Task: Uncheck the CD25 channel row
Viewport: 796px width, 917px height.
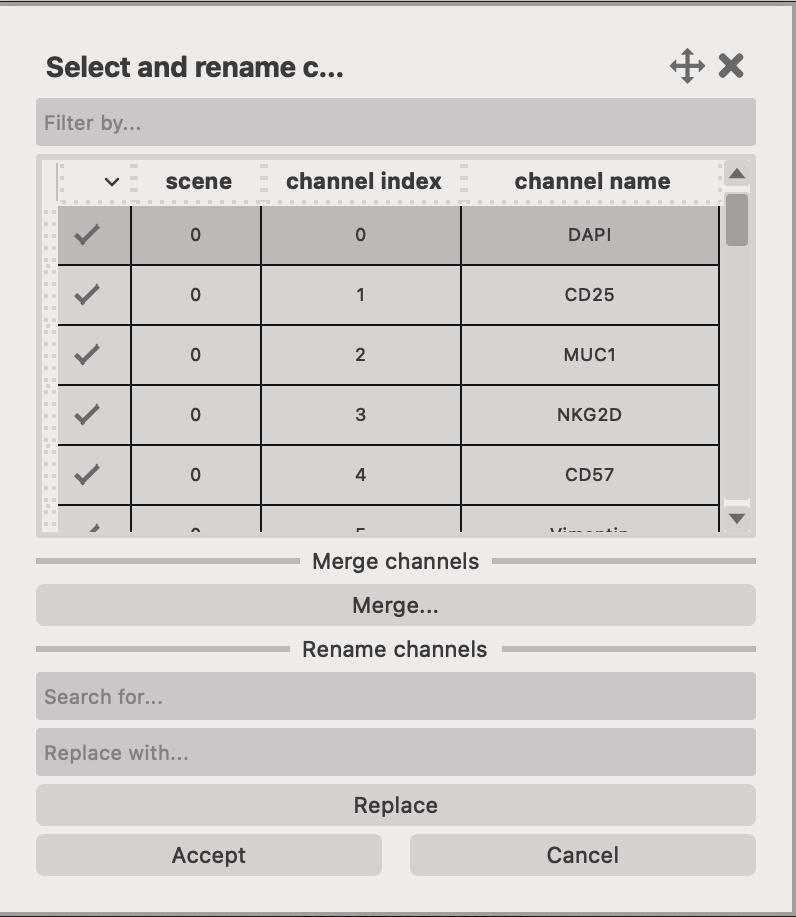Action: click(88, 295)
